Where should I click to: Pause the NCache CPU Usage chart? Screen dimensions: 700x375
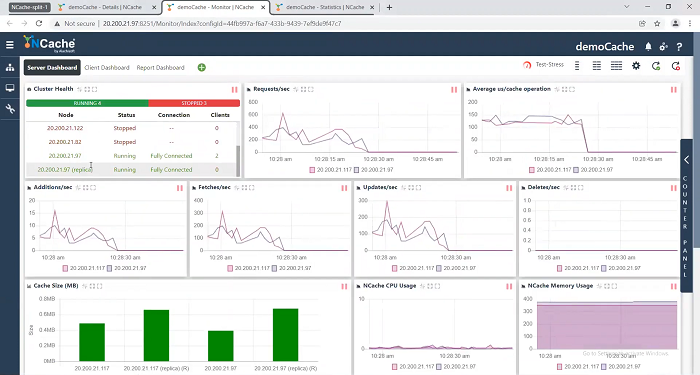pyautogui.click(x=509, y=287)
